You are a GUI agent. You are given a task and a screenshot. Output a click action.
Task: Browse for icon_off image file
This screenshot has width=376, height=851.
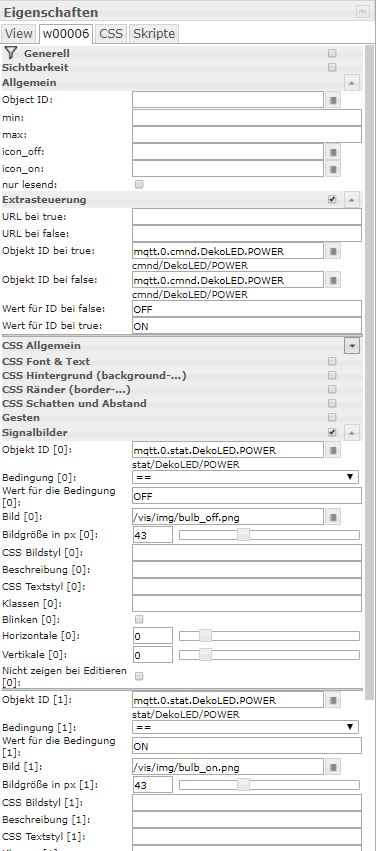coord(333,151)
